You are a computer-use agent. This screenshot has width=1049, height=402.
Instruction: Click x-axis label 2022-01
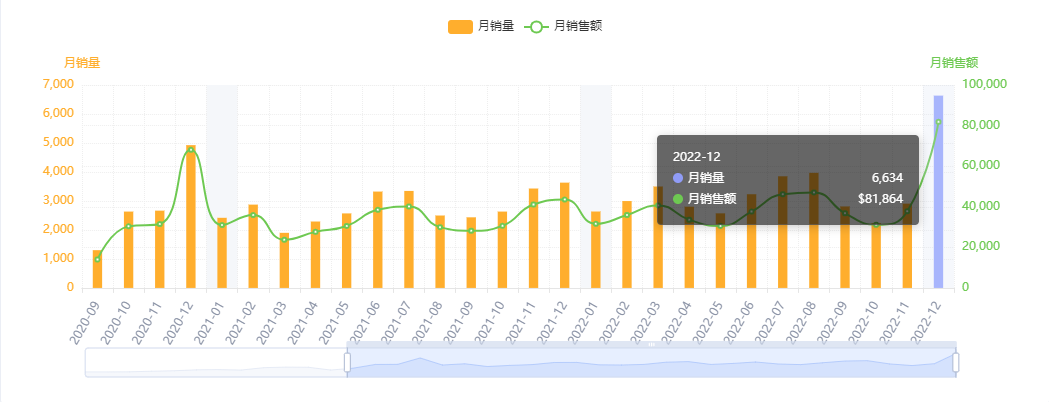585,320
